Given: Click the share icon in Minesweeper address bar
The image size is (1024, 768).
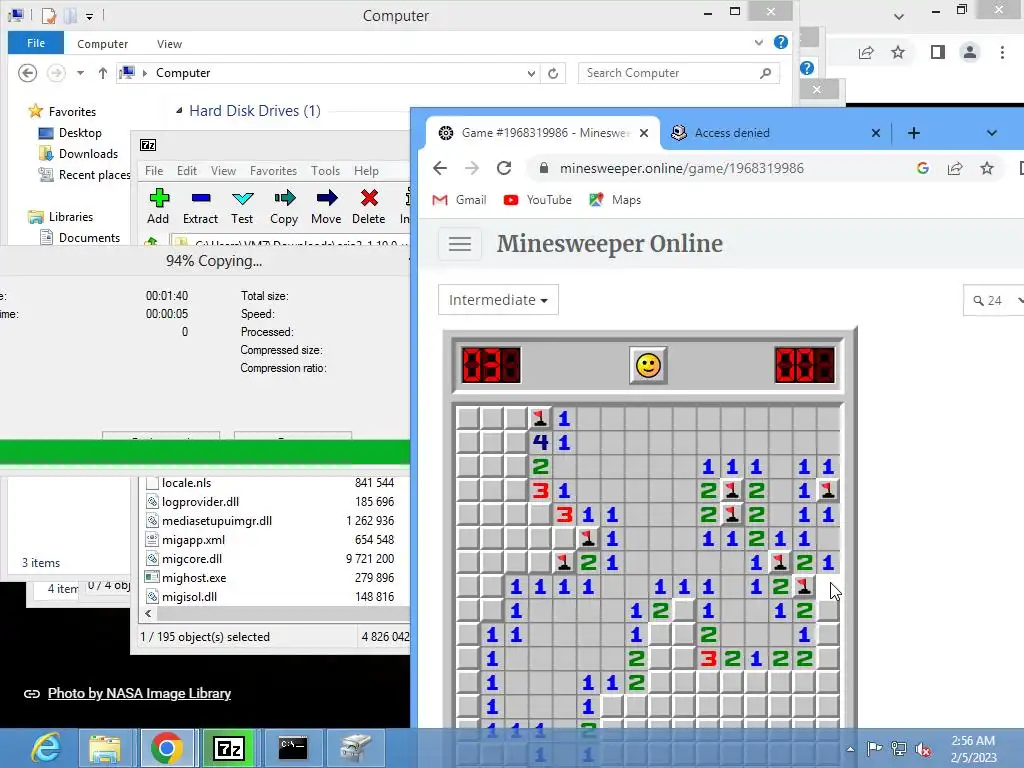Looking at the screenshot, I should [955, 168].
